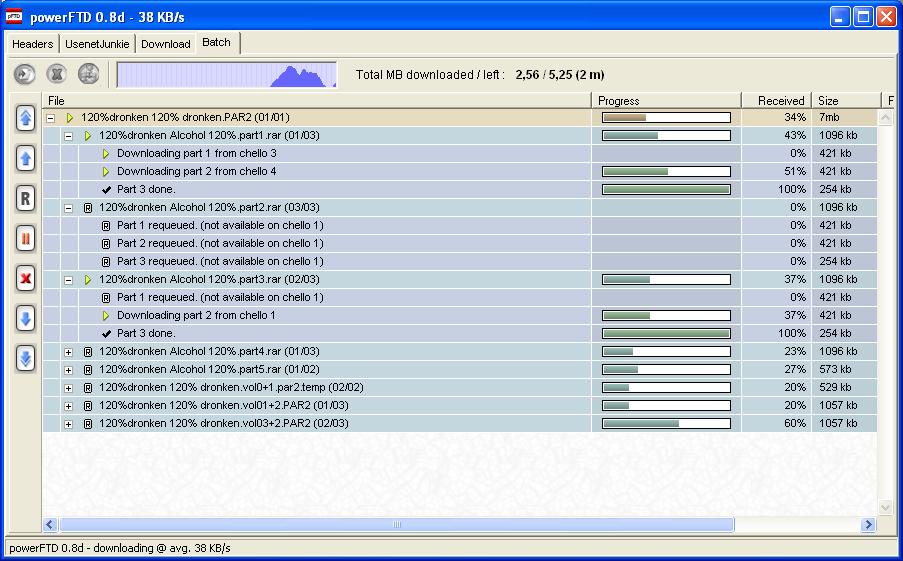Click the play icon beside Downloading part 2 from chello 1
The height and width of the screenshot is (561, 903).
[x=105, y=316]
